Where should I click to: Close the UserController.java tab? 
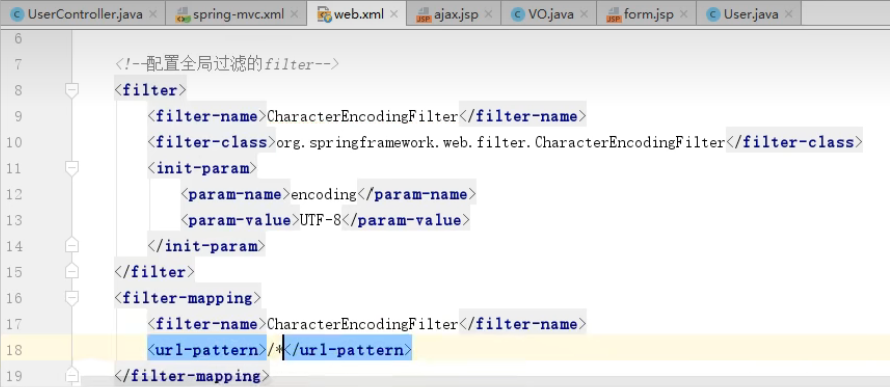pos(152,15)
